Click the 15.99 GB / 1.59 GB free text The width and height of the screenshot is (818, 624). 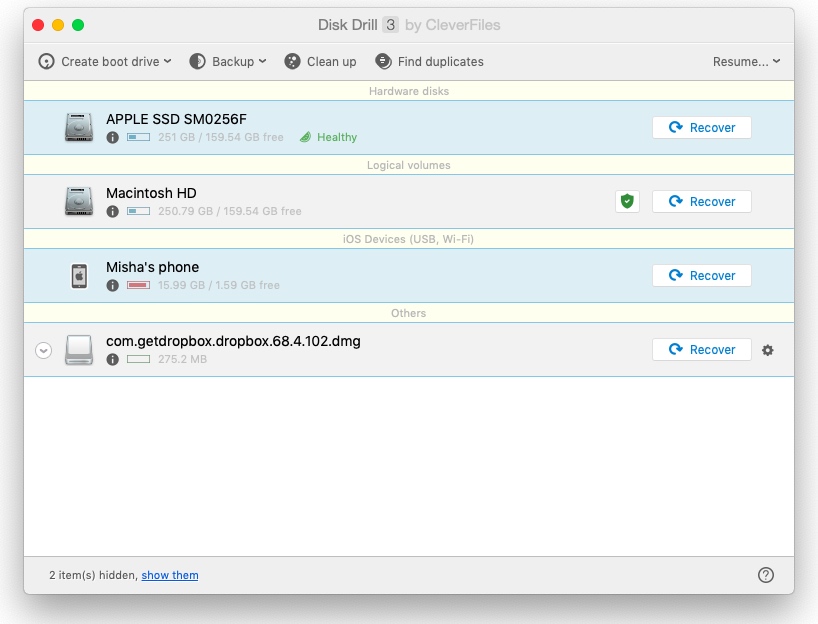point(219,285)
